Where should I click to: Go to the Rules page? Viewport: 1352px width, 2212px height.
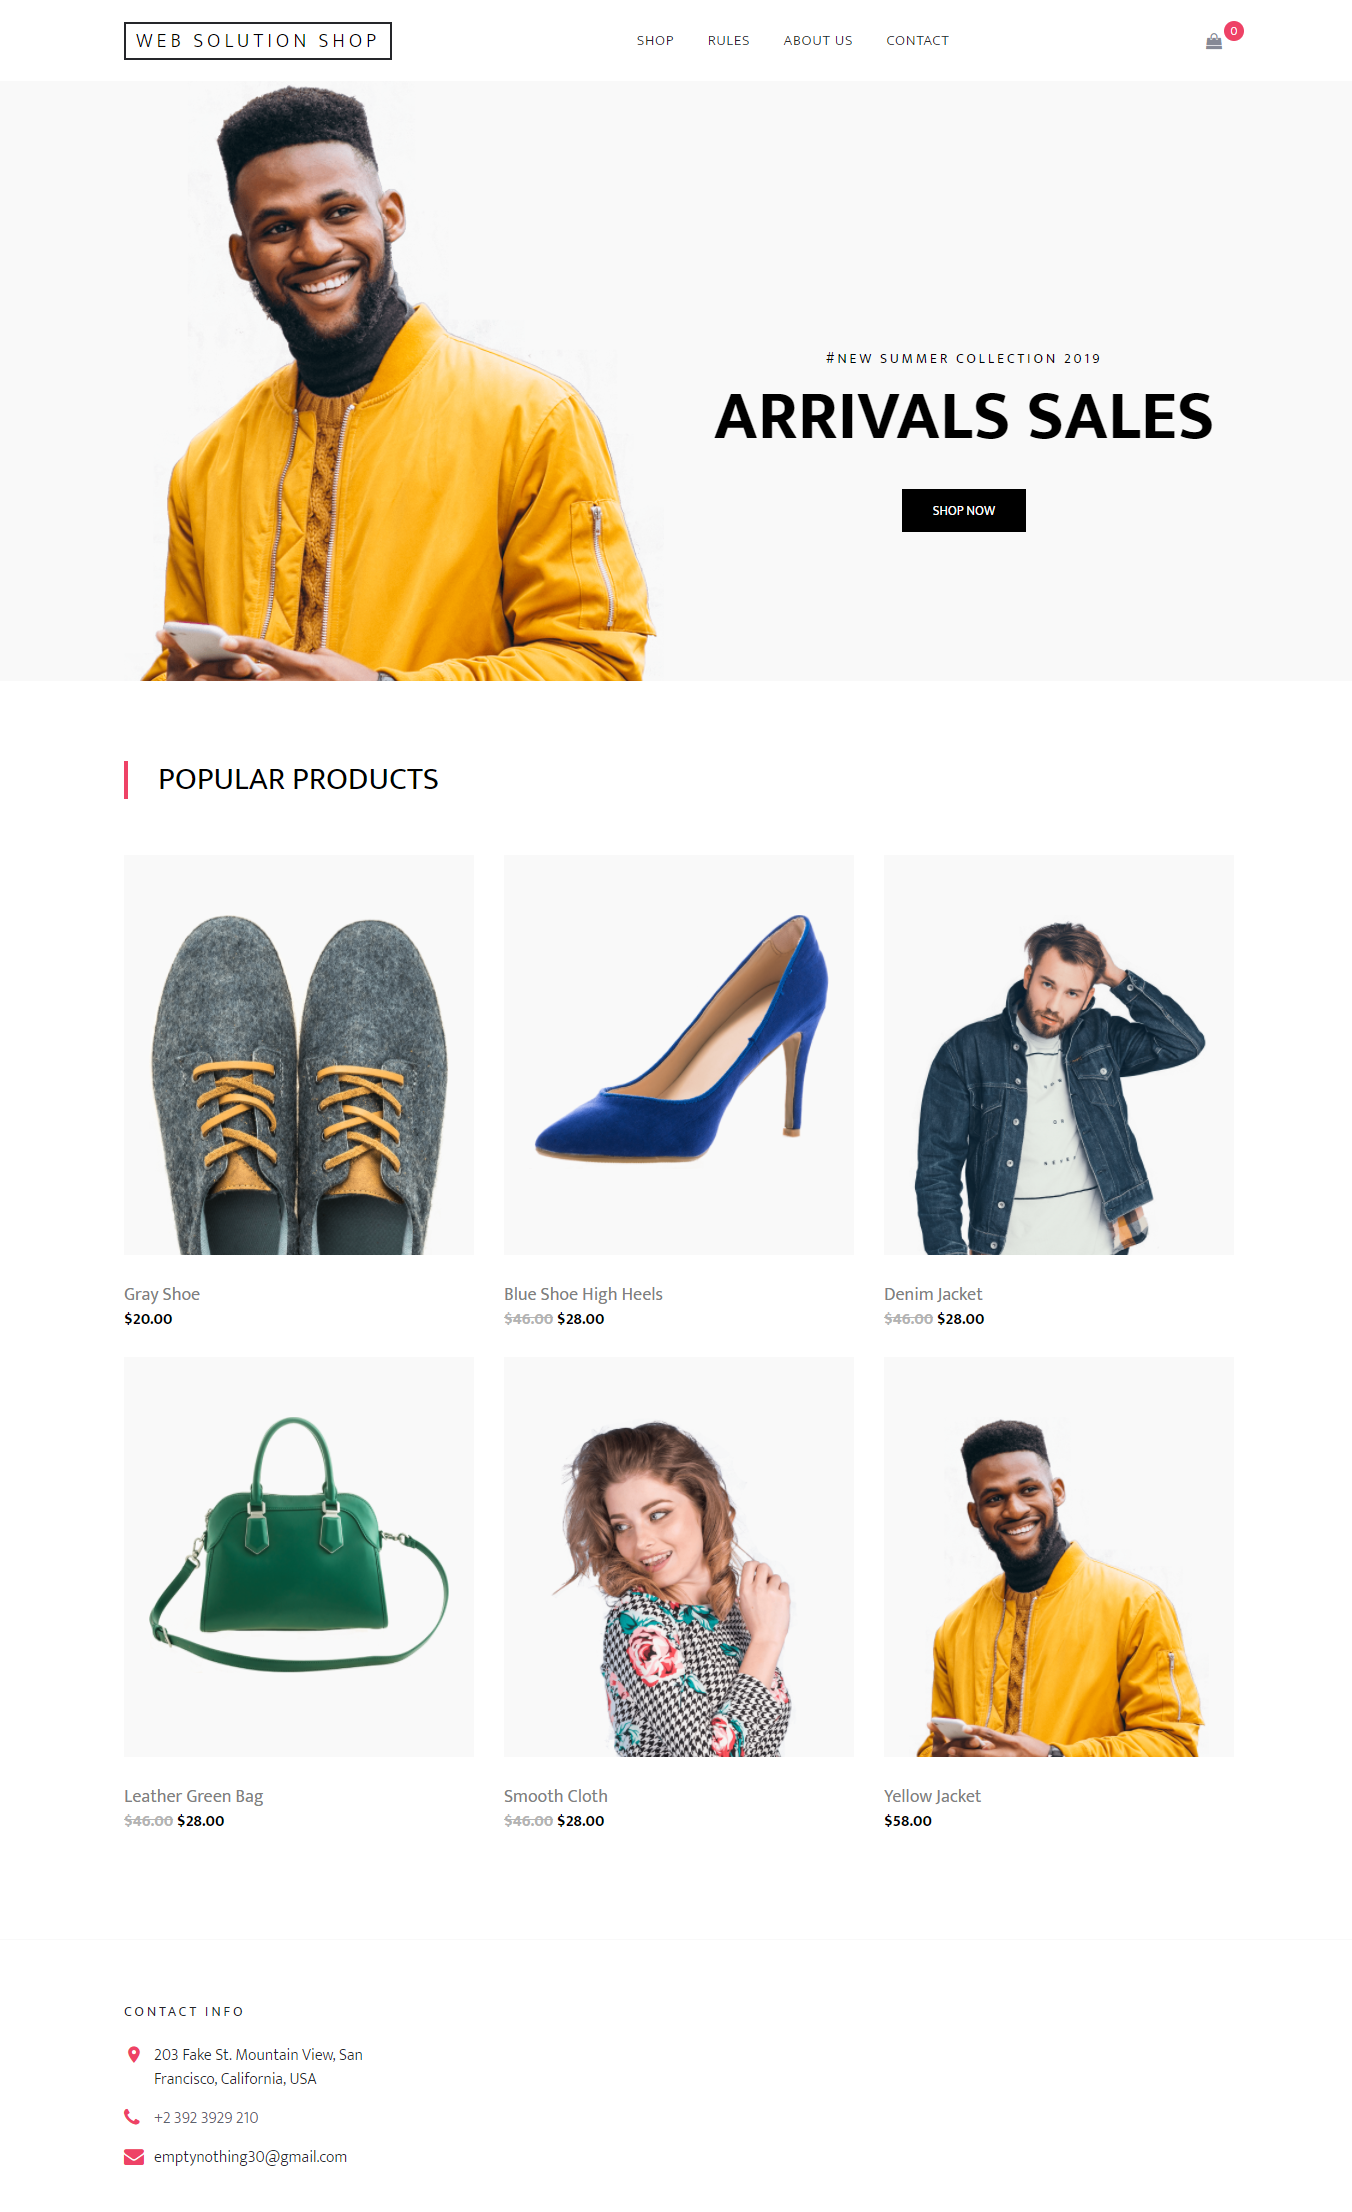coord(728,41)
